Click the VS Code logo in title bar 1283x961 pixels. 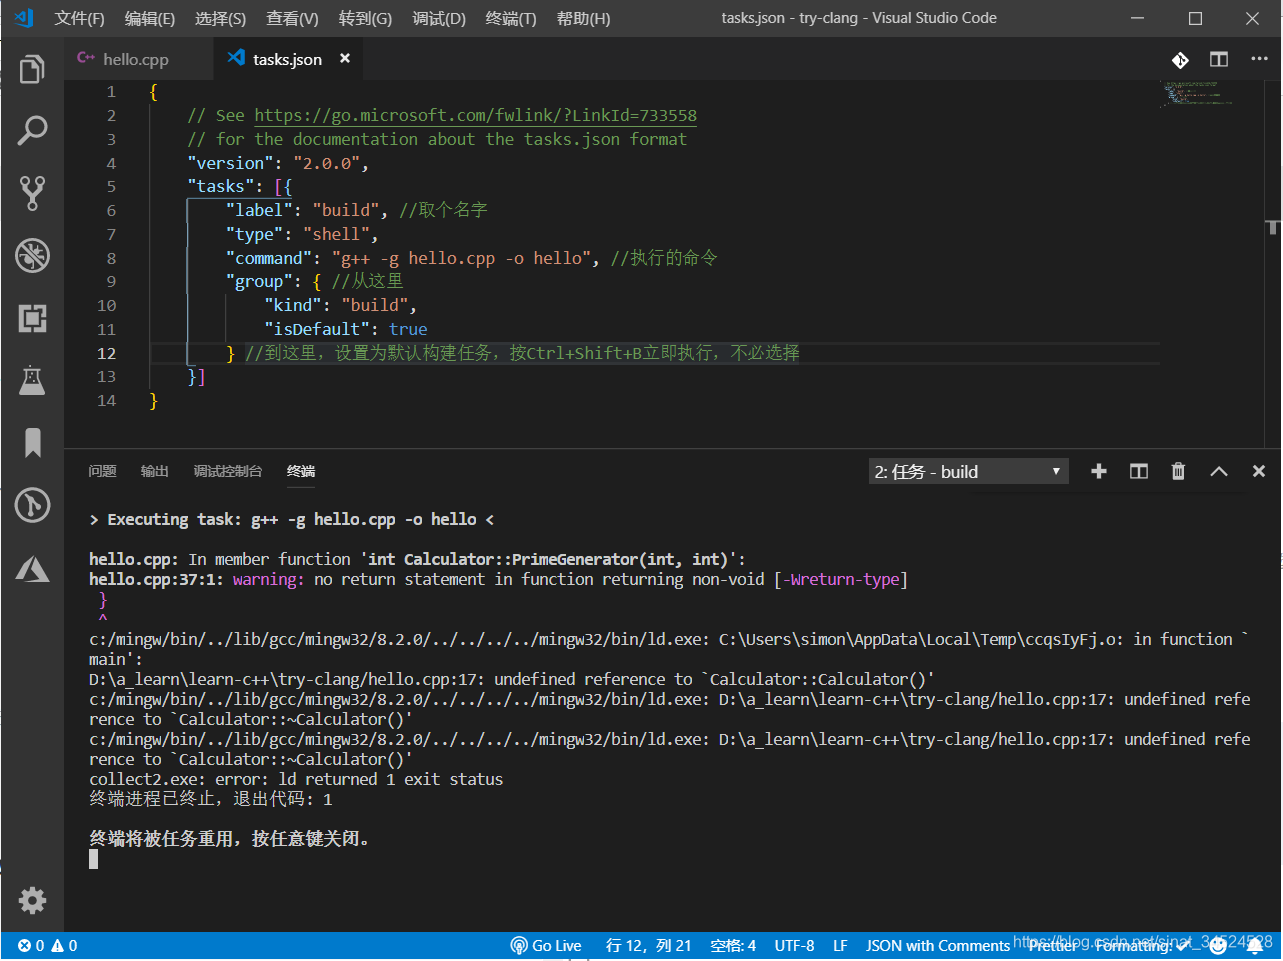pos(25,18)
